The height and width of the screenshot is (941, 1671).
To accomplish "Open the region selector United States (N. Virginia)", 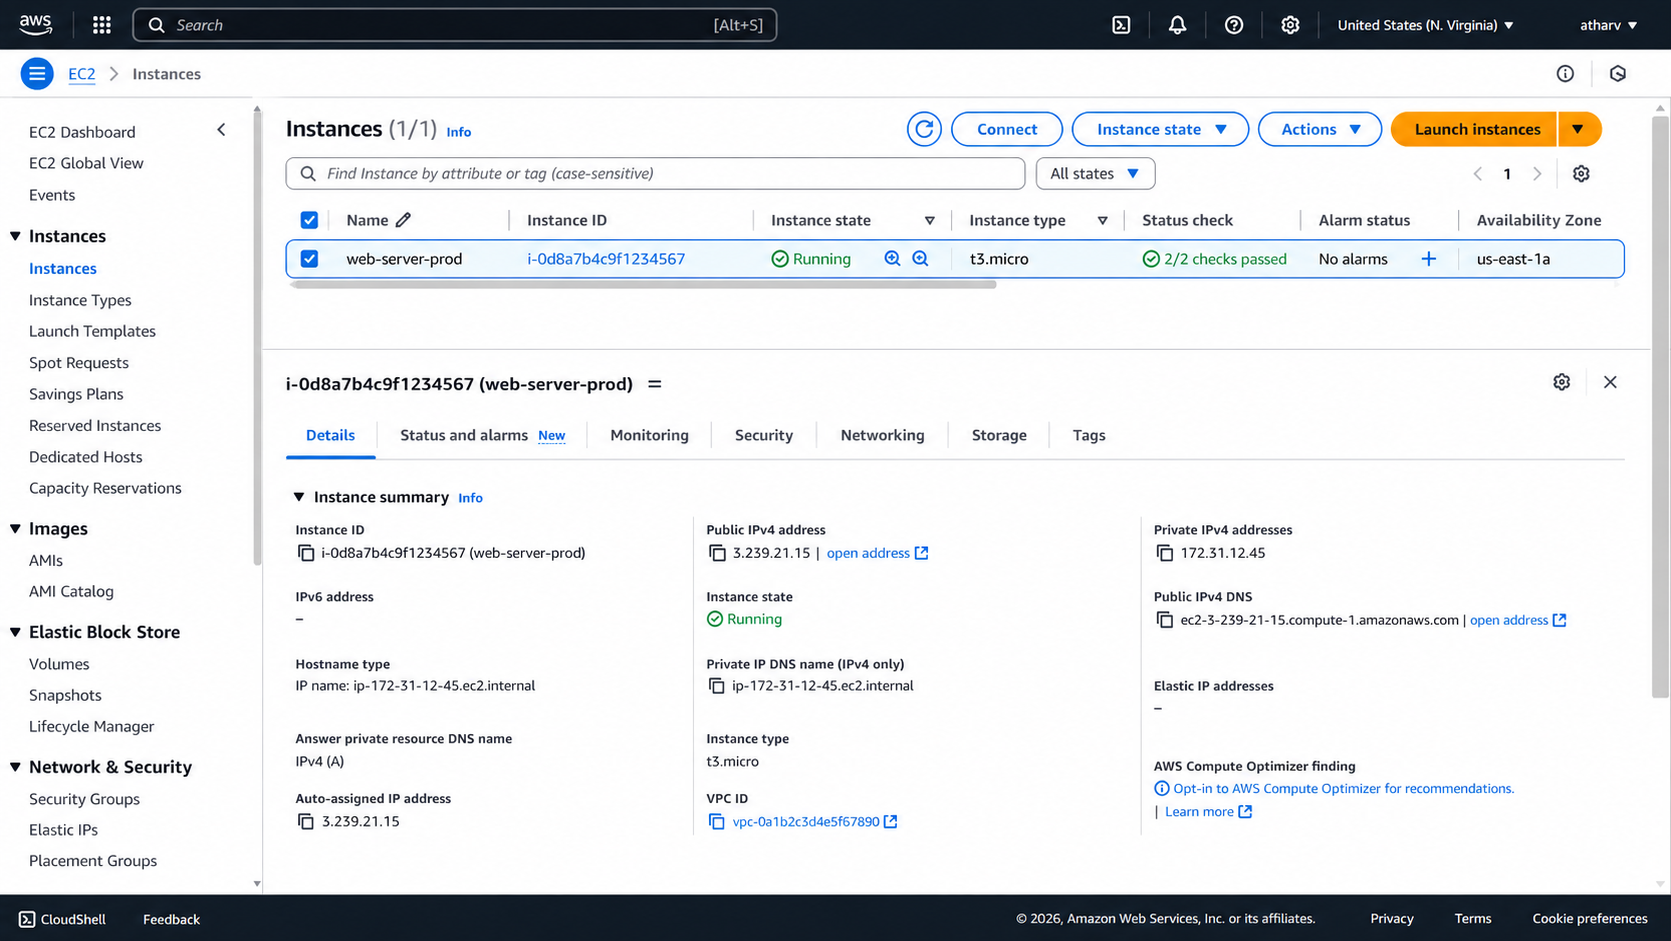I will tap(1426, 25).
